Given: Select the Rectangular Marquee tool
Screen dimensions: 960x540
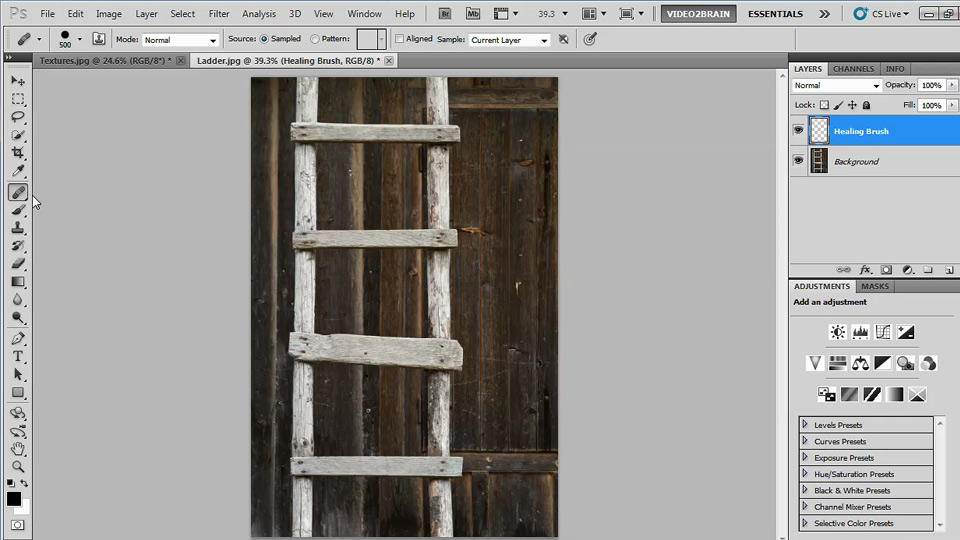Looking at the screenshot, I should pos(18,99).
